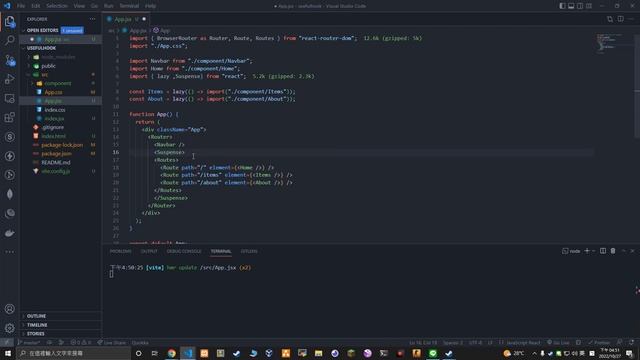Image resolution: width=640 pixels, height=360 pixels.
Task: Open the Help menu
Action: 150,6
